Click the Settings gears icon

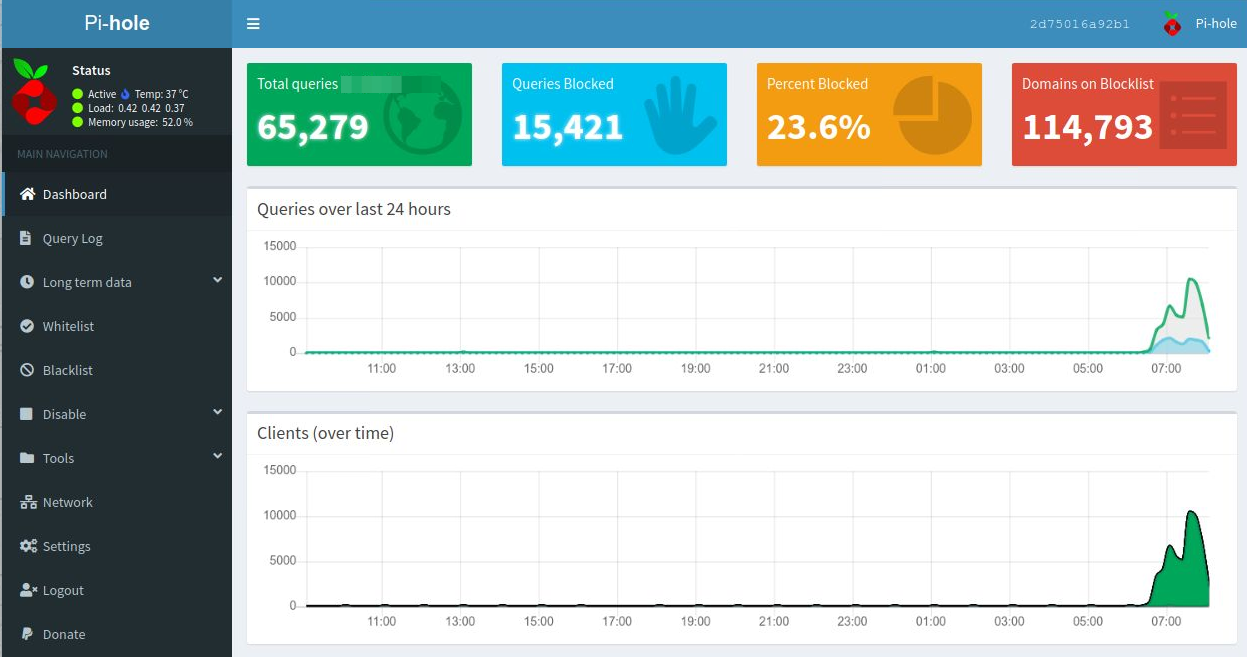pos(27,546)
